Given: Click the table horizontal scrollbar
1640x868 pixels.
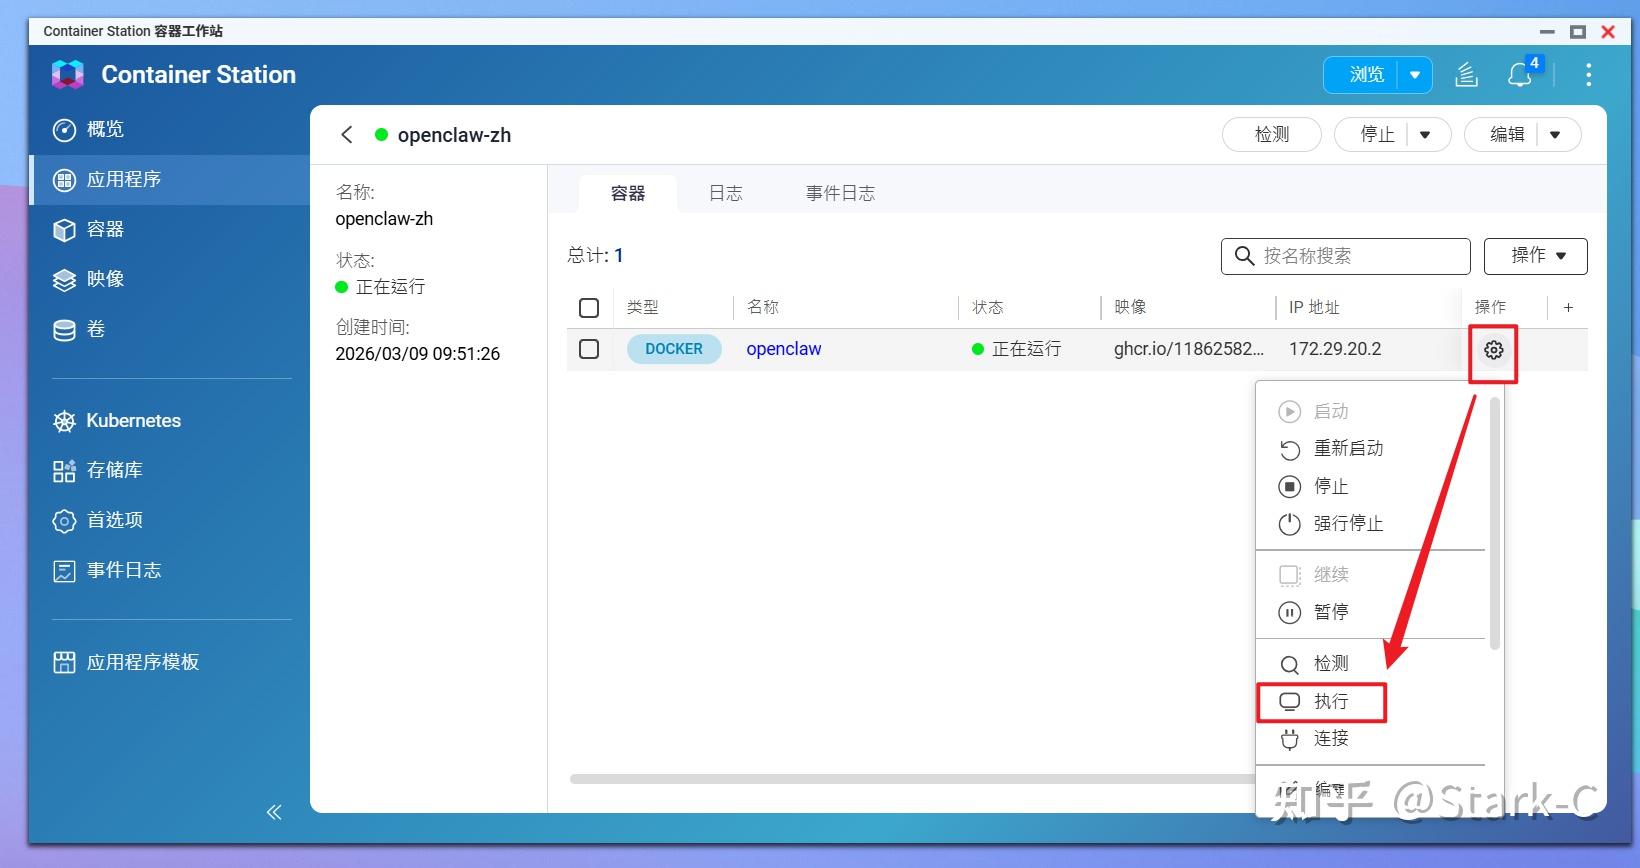Looking at the screenshot, I should (x=912, y=779).
